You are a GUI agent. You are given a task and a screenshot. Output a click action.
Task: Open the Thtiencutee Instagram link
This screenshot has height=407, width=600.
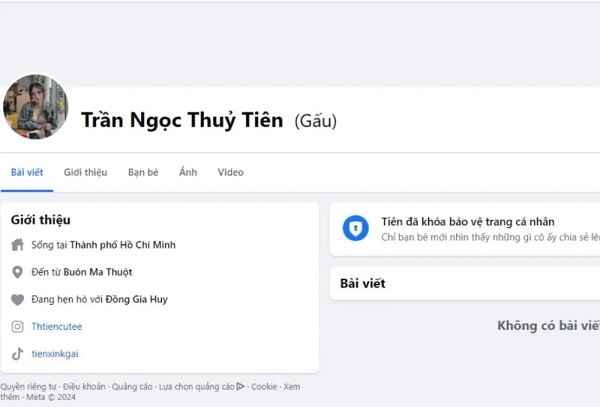tap(57, 327)
